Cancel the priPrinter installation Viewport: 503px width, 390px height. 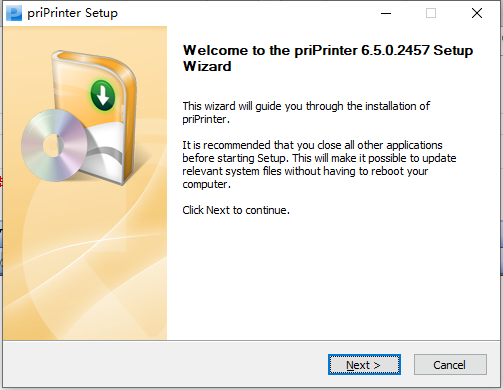pos(450,365)
